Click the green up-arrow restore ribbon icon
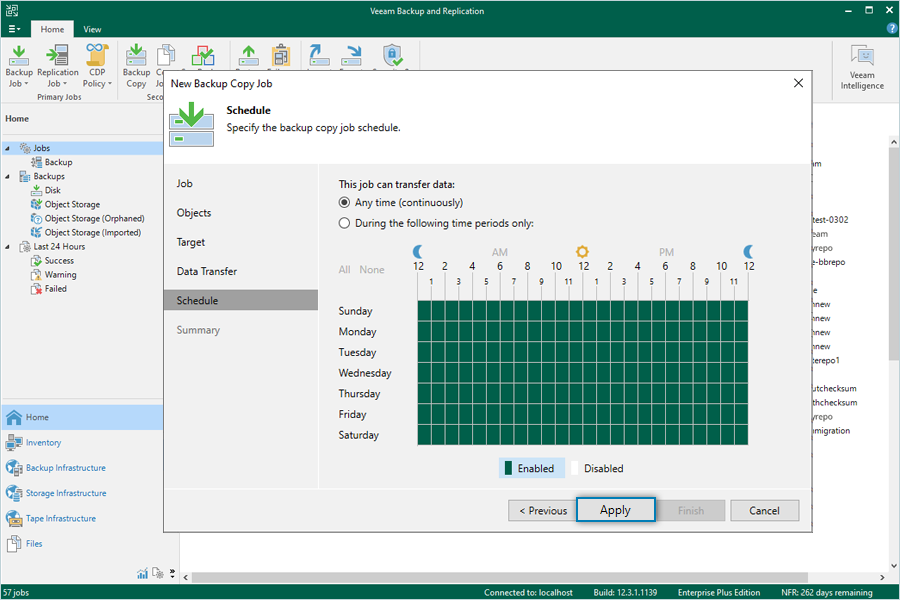 (x=249, y=55)
